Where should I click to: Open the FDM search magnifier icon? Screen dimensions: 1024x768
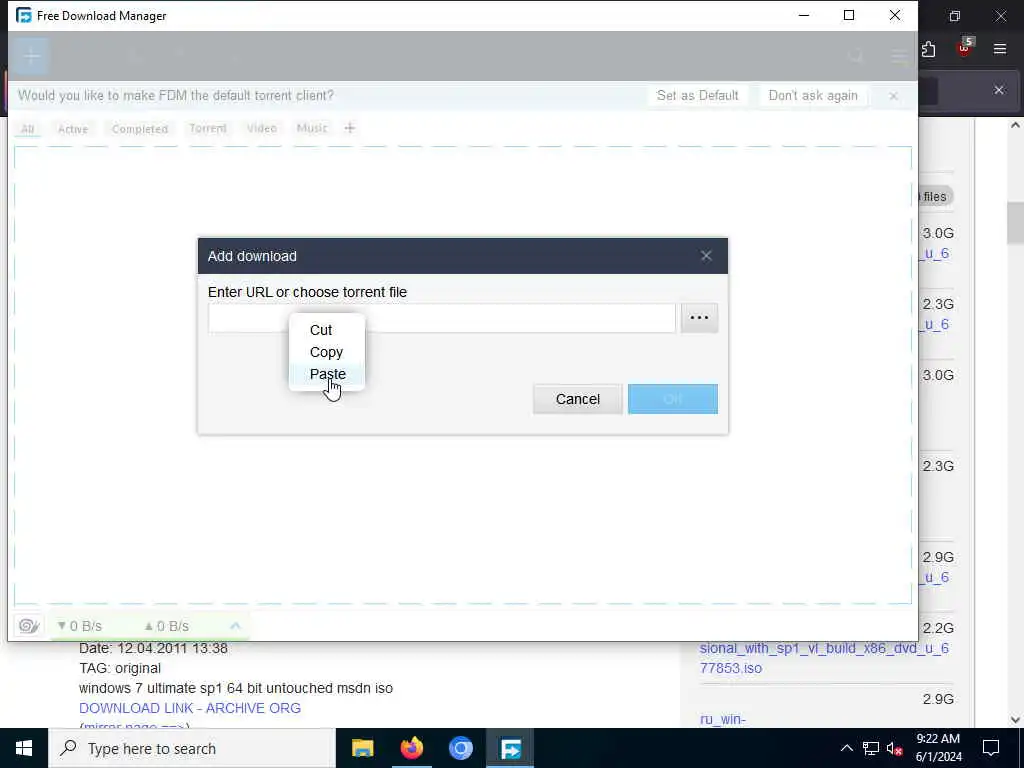pyautogui.click(x=856, y=57)
